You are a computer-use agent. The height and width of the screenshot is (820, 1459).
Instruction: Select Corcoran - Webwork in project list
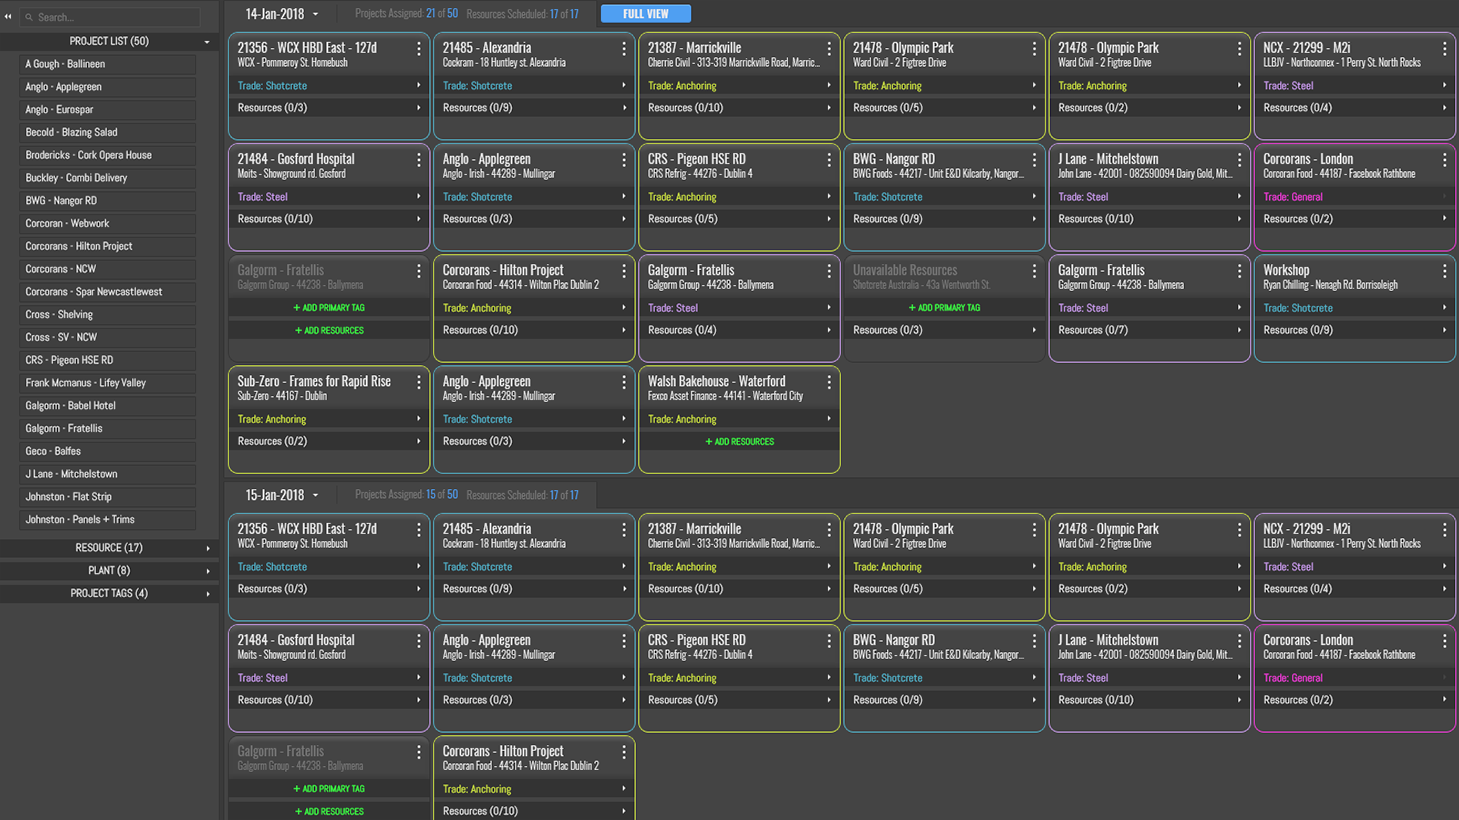coord(107,223)
